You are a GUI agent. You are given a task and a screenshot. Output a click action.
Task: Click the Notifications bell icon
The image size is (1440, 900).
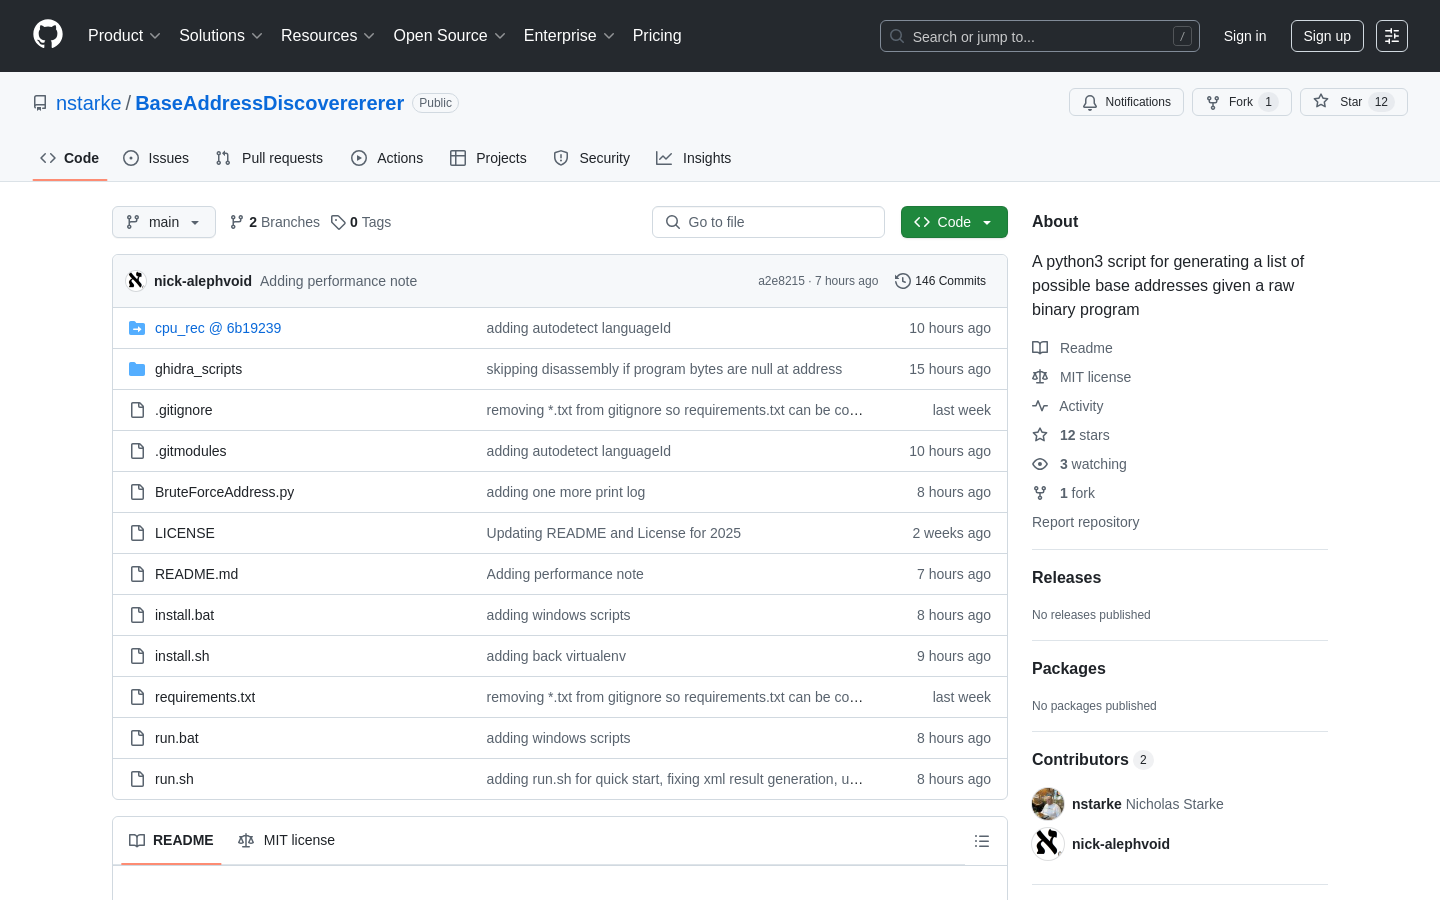[1090, 102]
